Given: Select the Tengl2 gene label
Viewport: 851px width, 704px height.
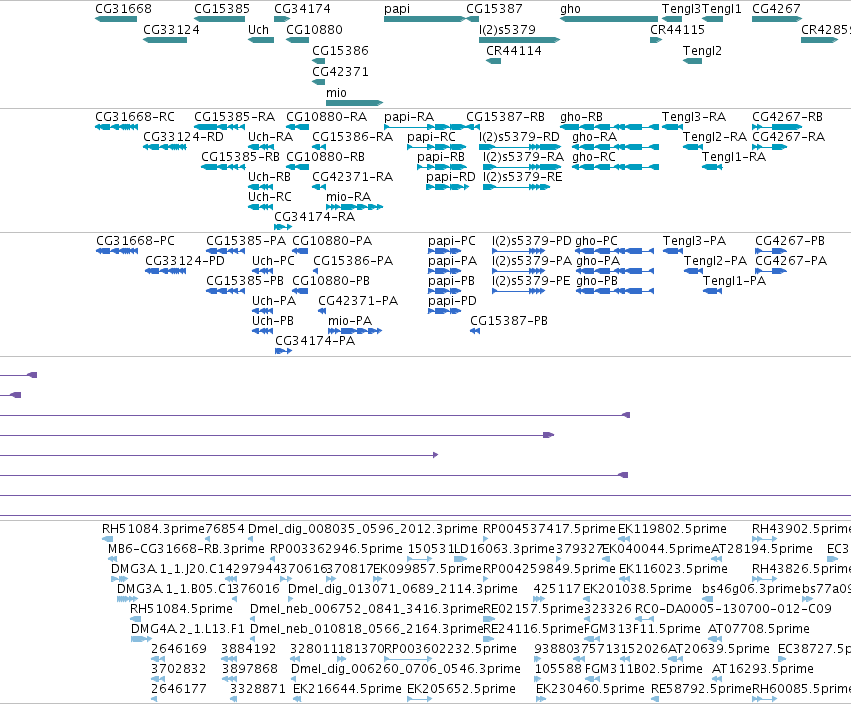Looking at the screenshot, I should tap(702, 51).
